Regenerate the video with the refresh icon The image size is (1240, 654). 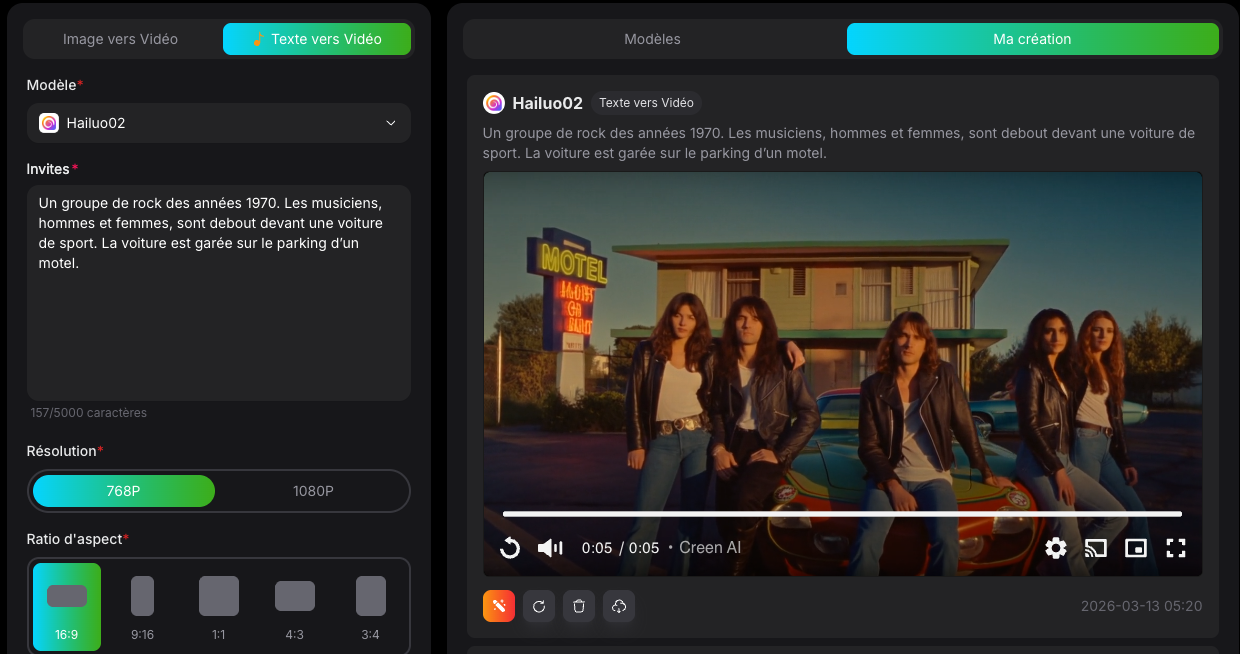pos(539,606)
